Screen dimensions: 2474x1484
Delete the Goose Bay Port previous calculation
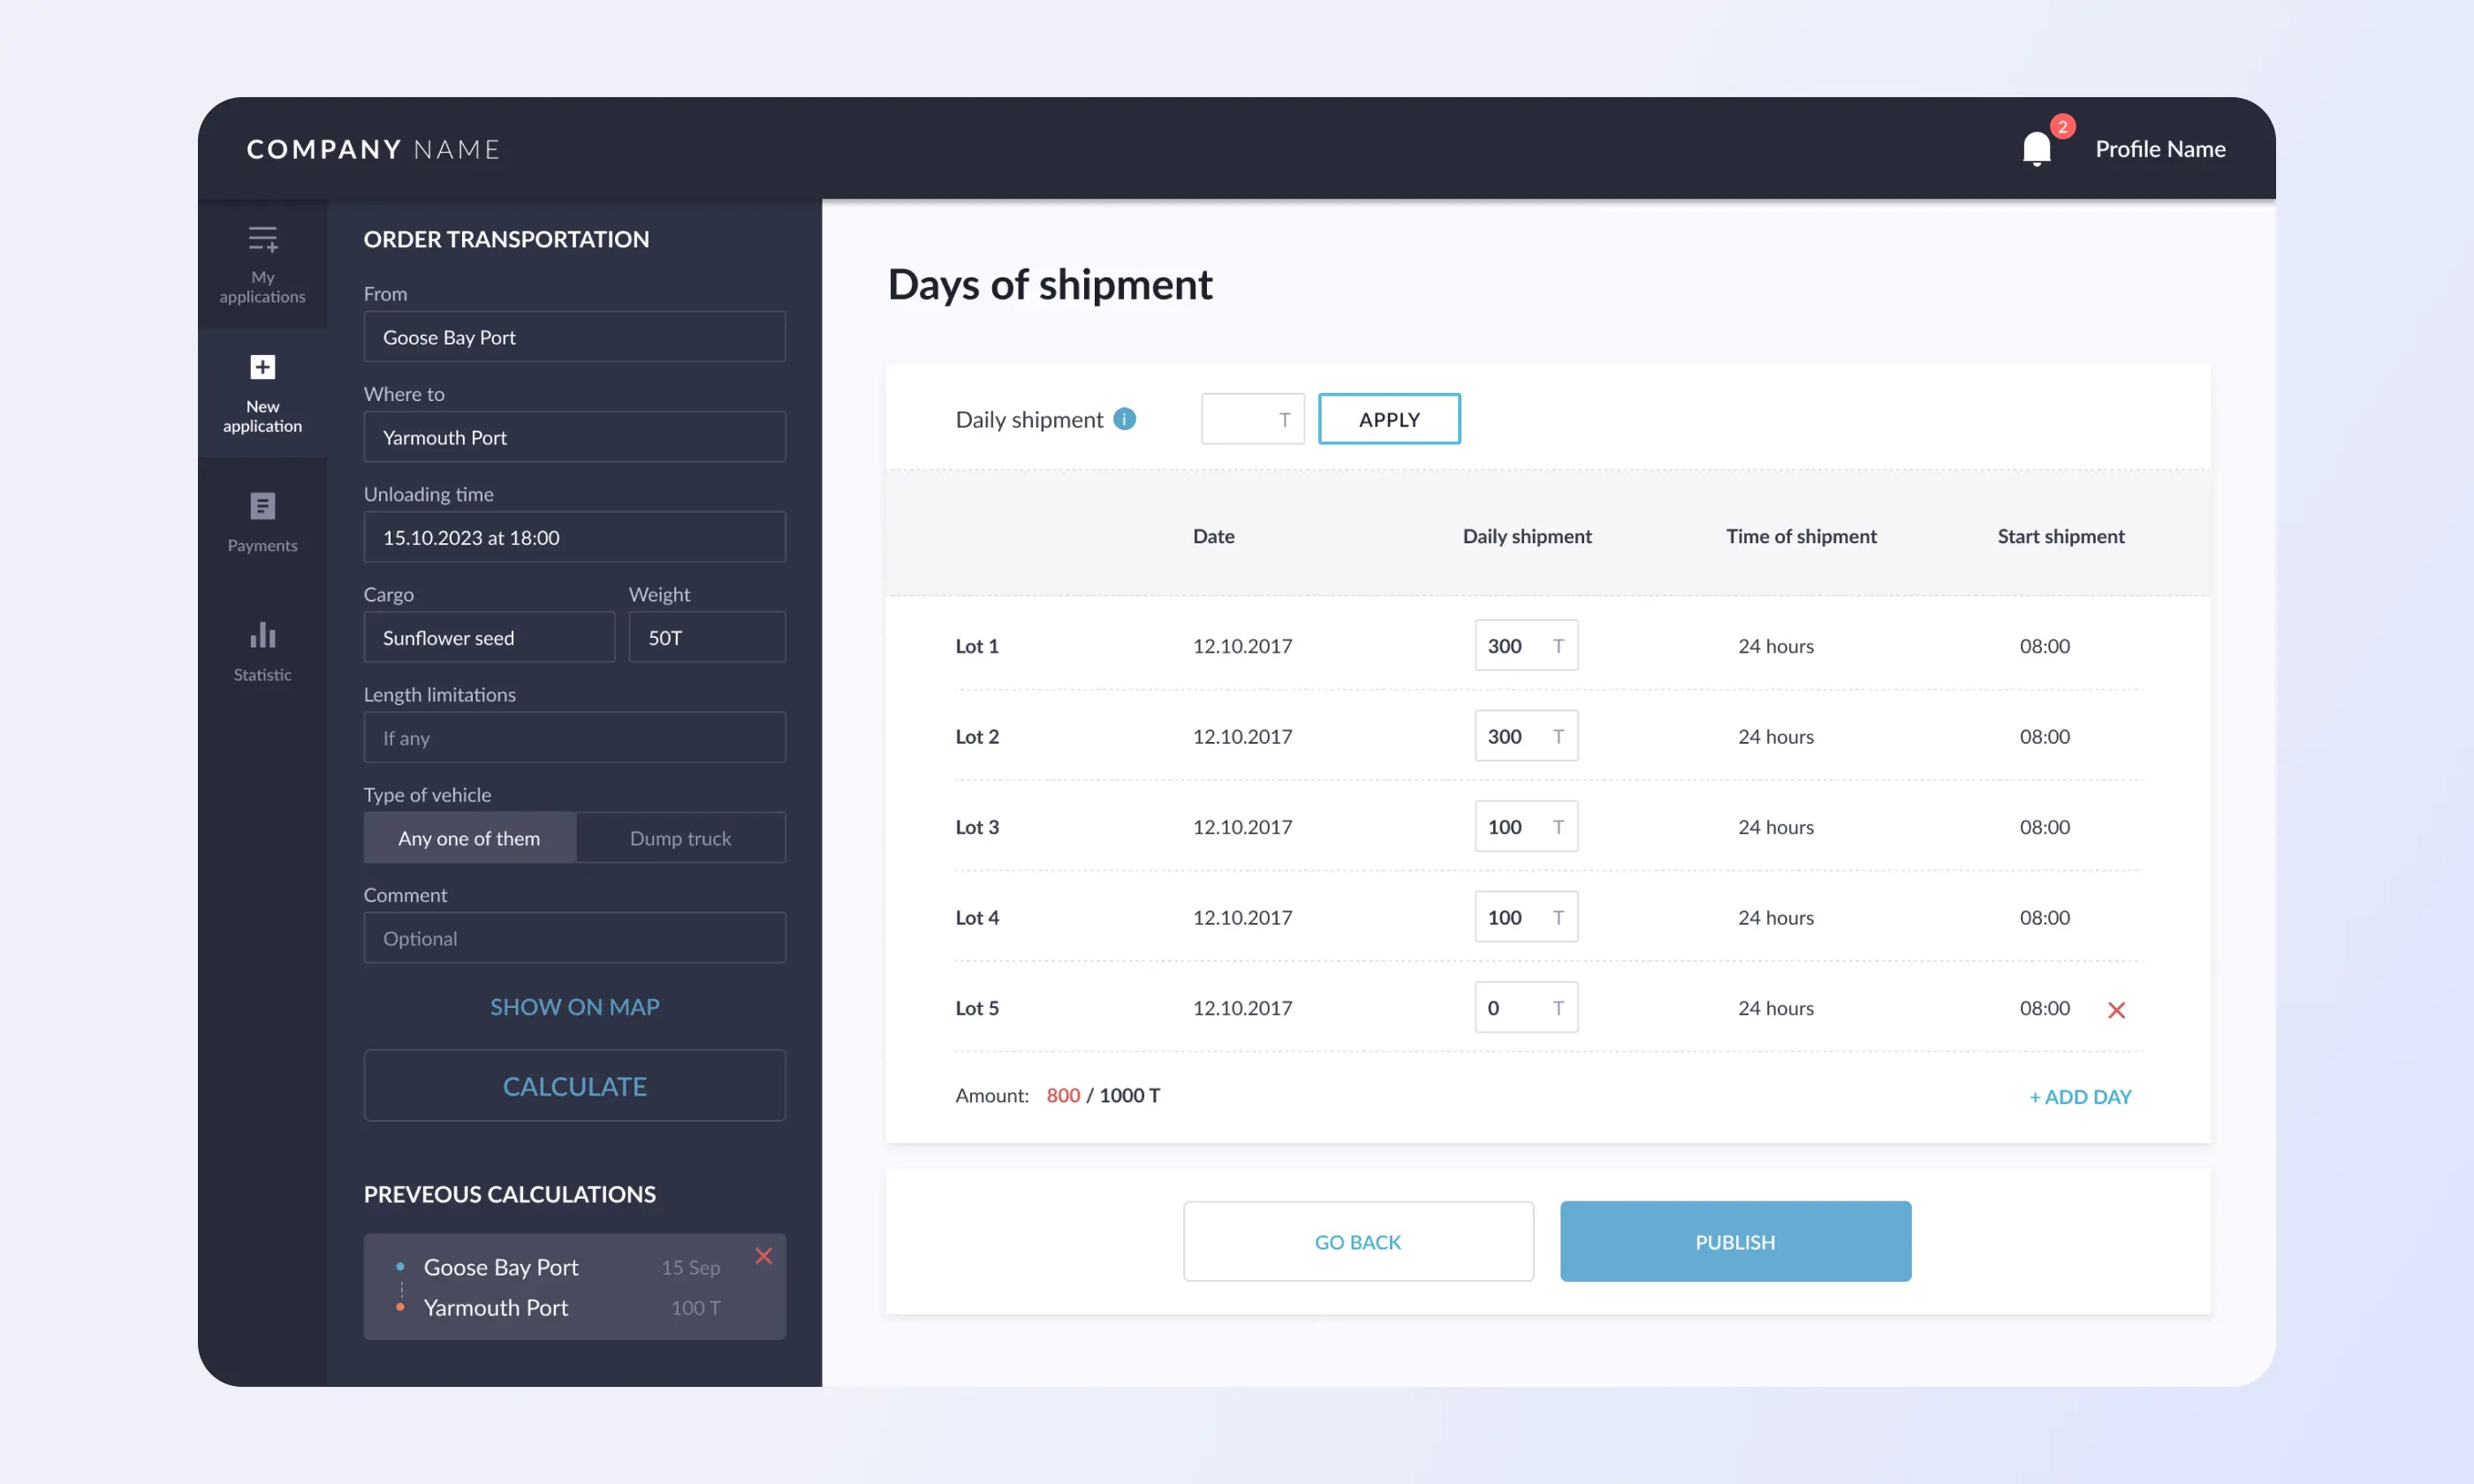click(764, 1255)
